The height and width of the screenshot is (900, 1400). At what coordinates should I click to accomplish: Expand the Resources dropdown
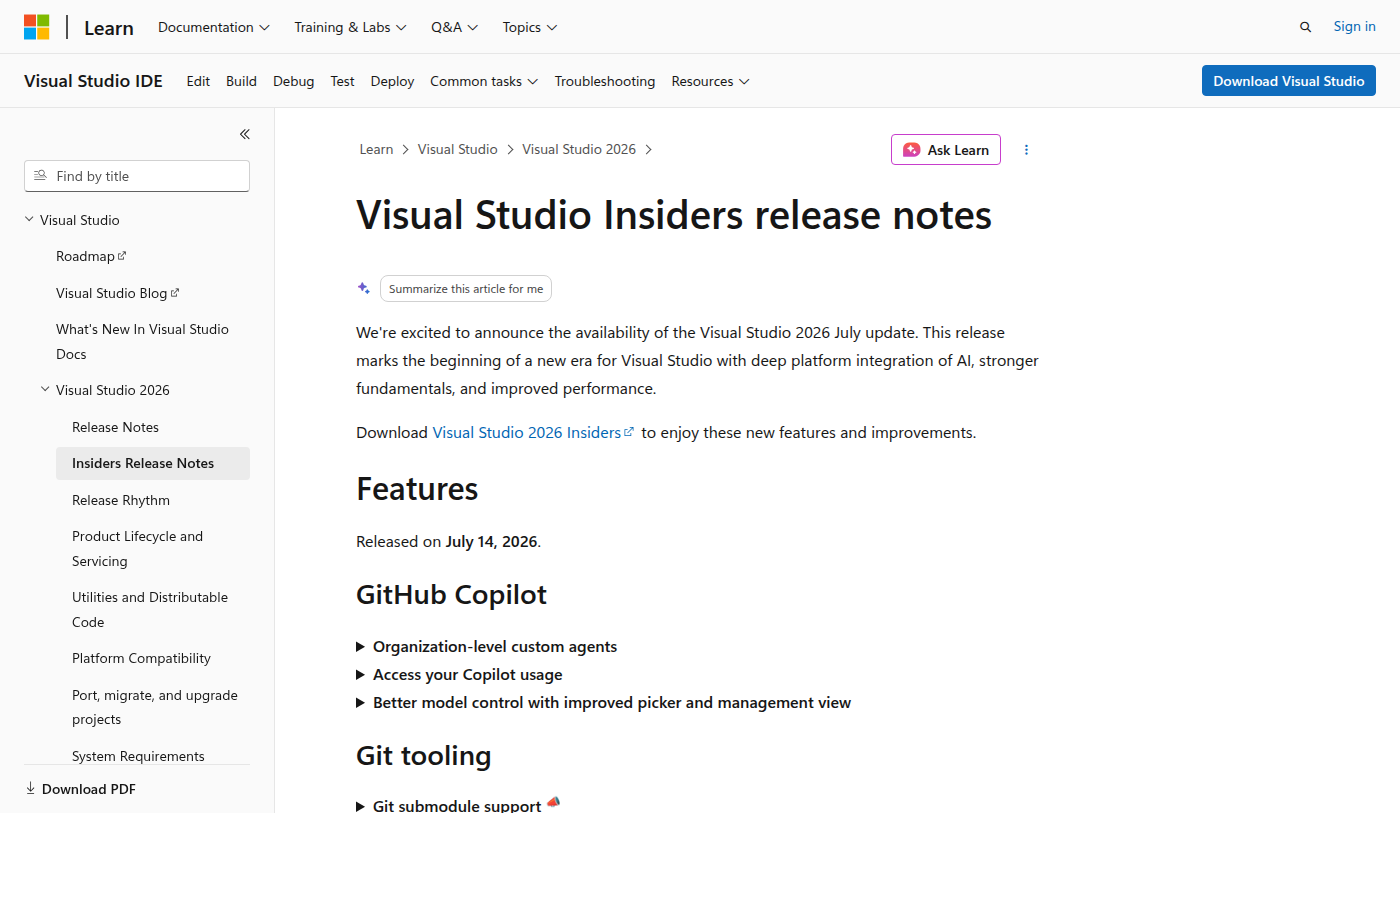tap(710, 81)
